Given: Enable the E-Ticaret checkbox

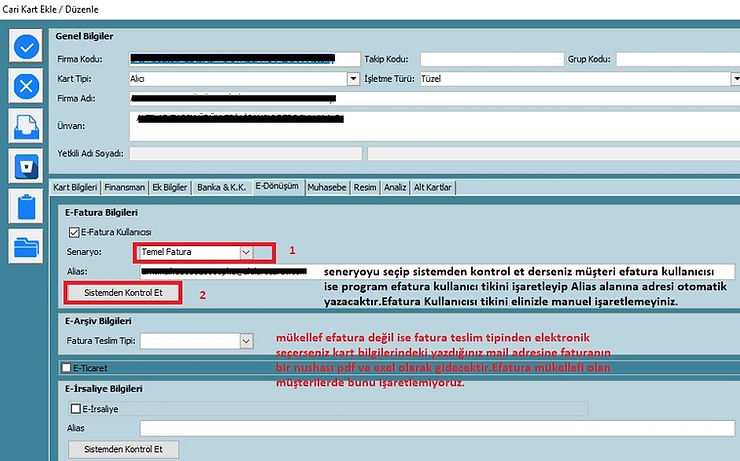Looking at the screenshot, I should click(x=66, y=369).
